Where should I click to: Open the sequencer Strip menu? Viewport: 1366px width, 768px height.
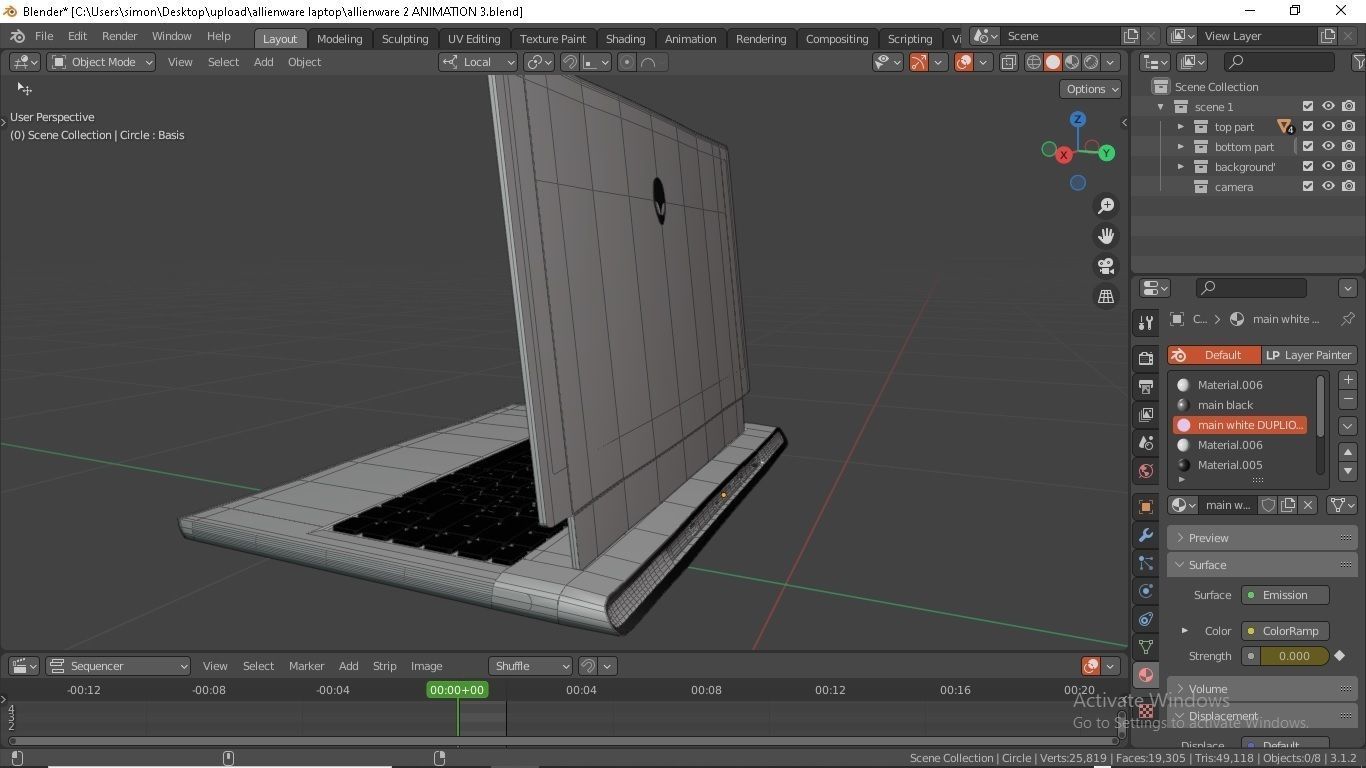(x=384, y=666)
